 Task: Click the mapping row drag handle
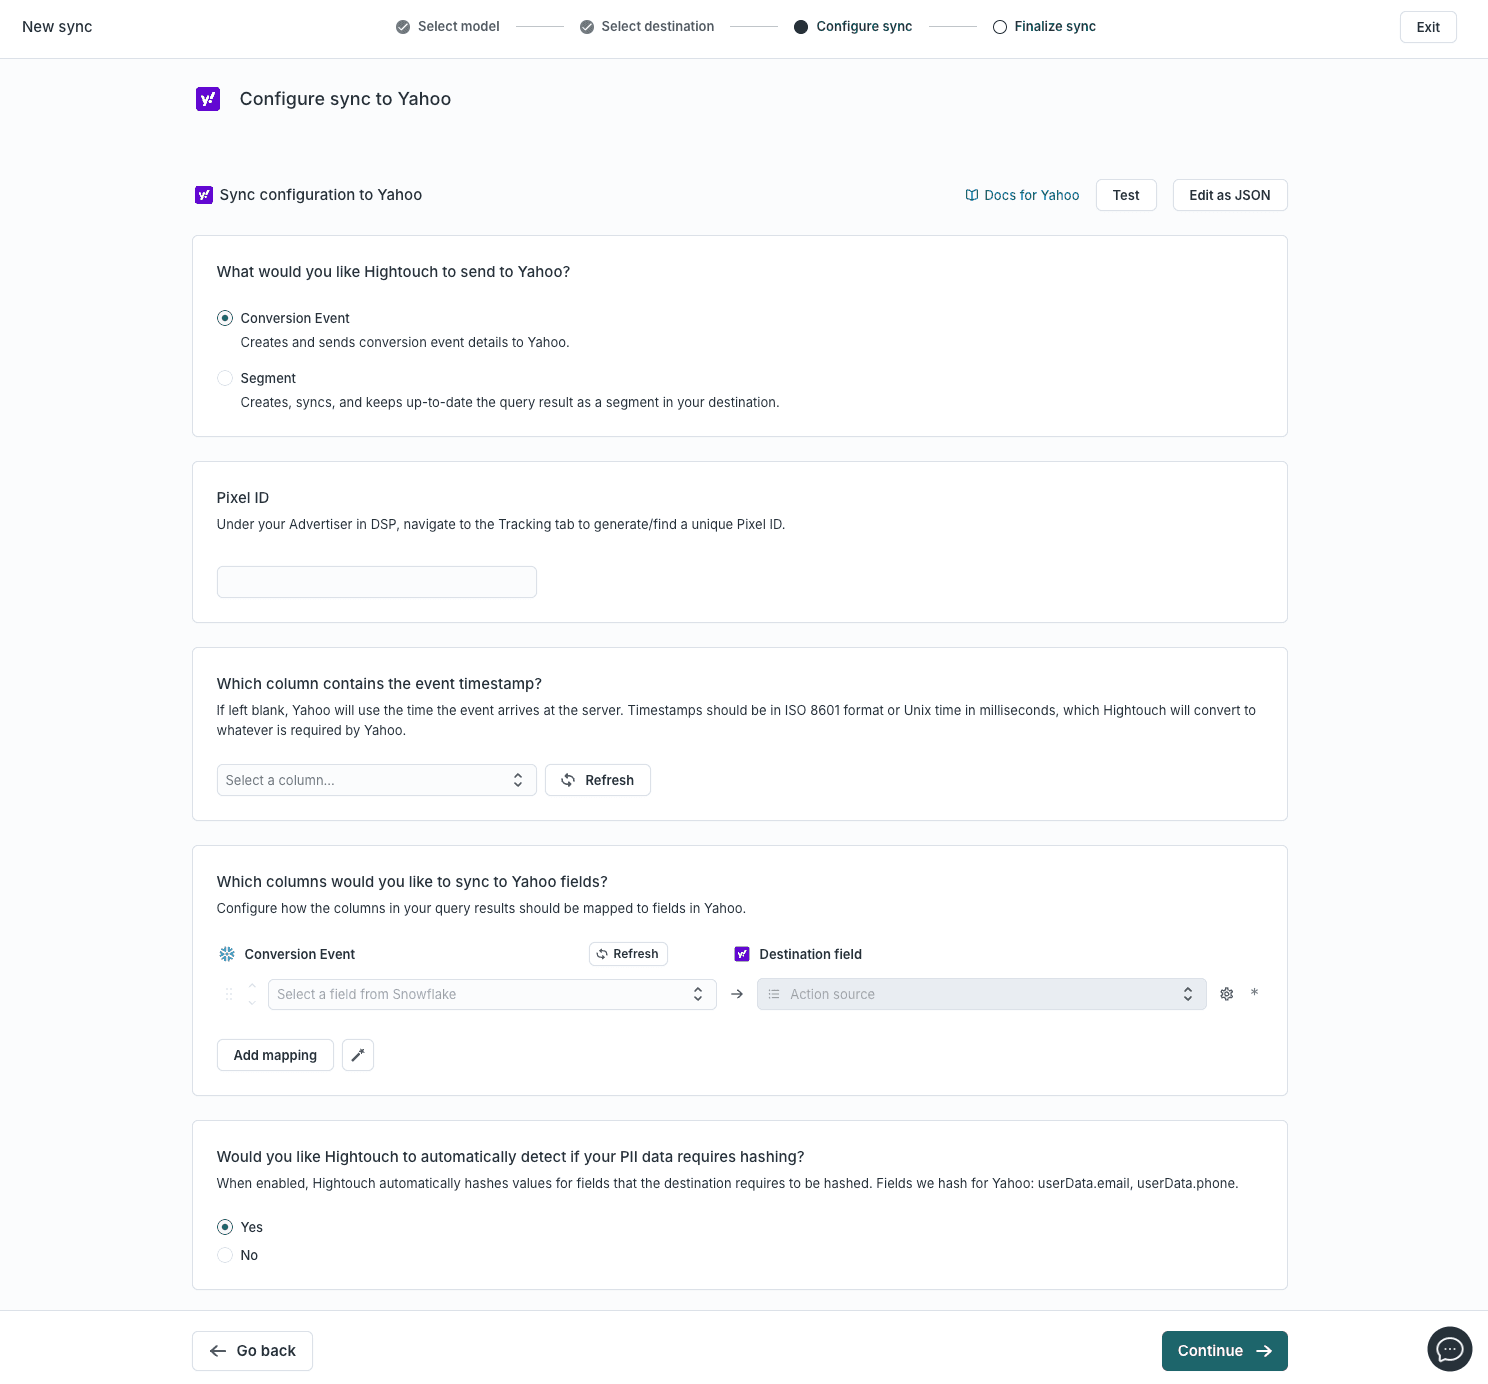[228, 993]
